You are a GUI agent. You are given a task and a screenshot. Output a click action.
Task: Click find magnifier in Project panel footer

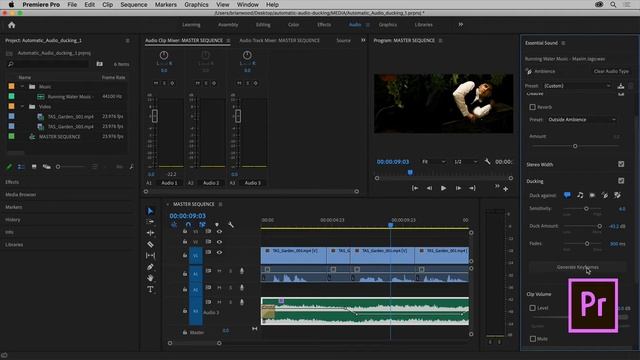point(131,167)
